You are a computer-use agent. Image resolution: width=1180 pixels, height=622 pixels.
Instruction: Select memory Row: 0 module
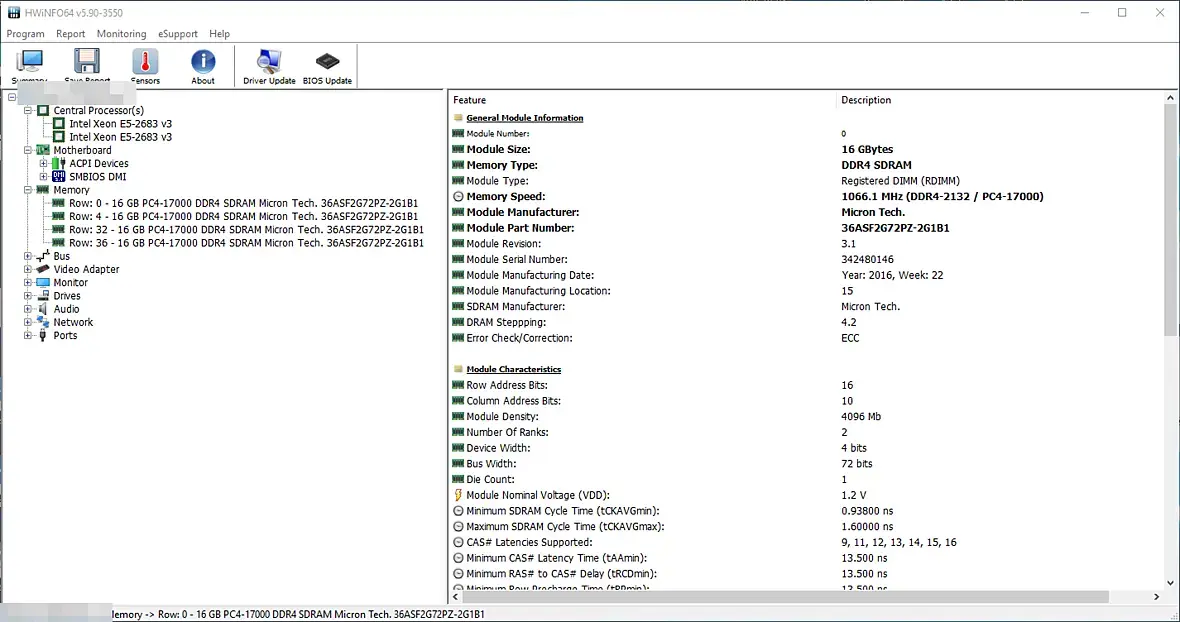pyautogui.click(x=244, y=203)
